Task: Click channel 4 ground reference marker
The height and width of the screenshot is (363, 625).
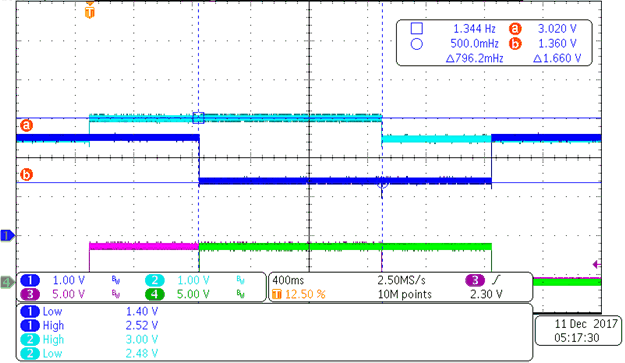Action: point(7,283)
